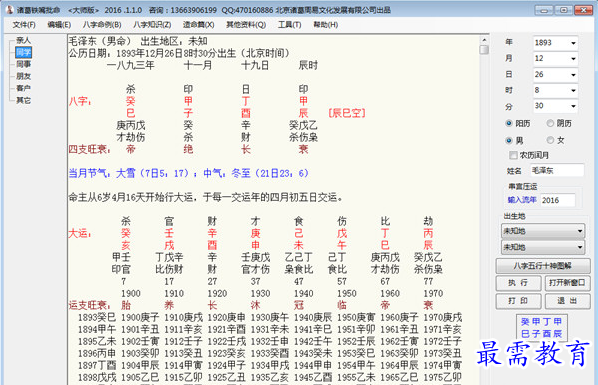Select 同事 tree node
Viewport: 598px width, 385px height.
tap(23, 64)
